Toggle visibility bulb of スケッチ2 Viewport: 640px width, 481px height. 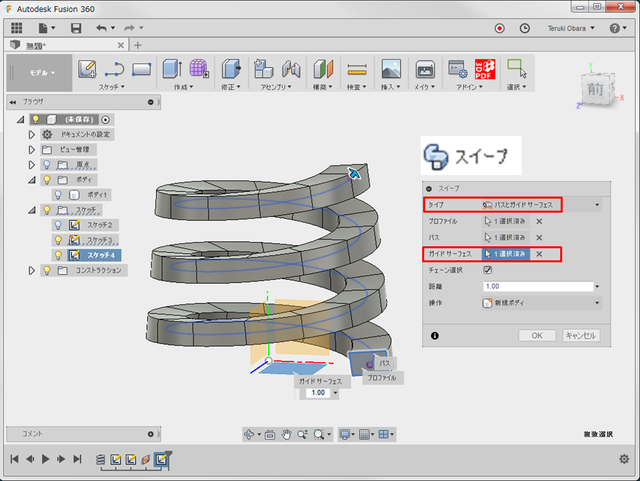coord(58,225)
